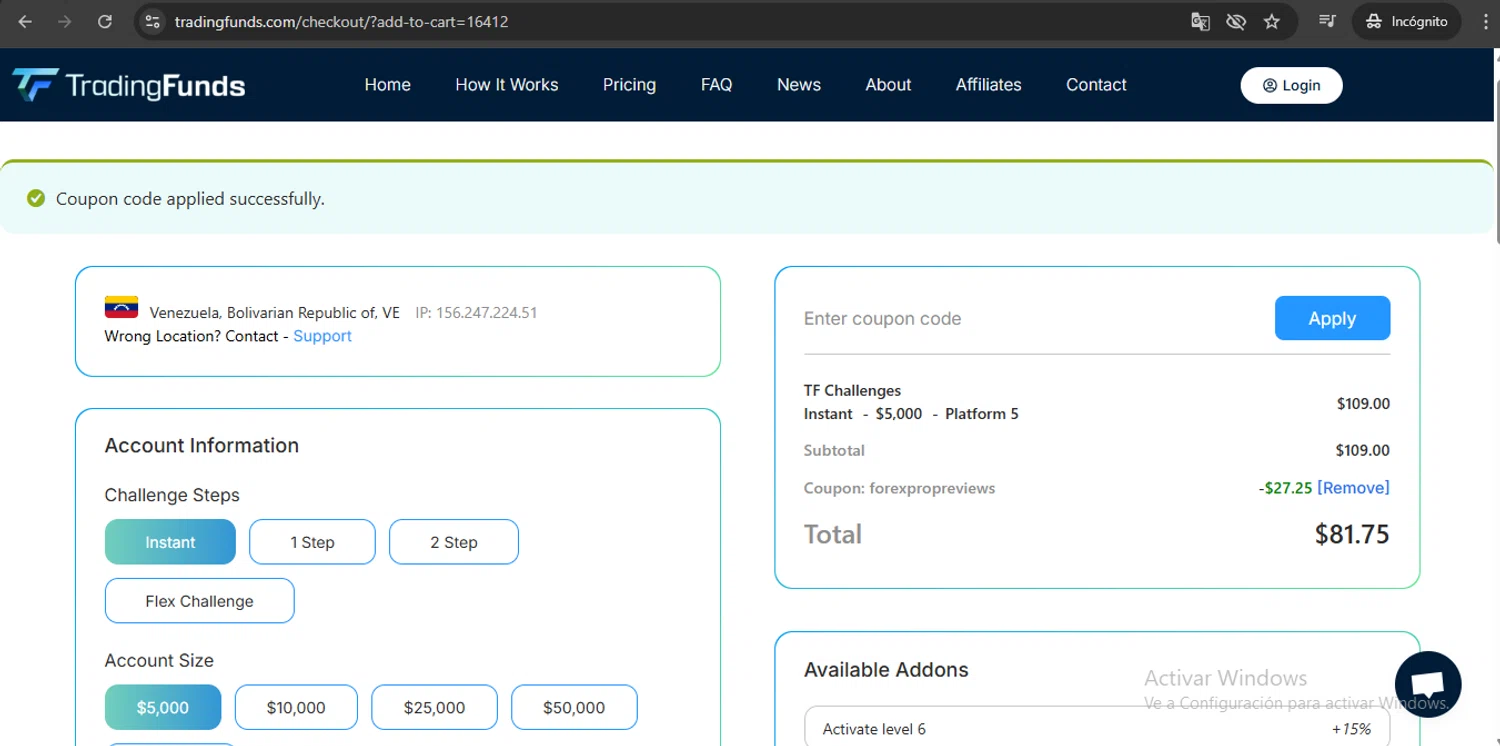
Task: Click the Venezuela flag icon
Action: click(x=121, y=307)
